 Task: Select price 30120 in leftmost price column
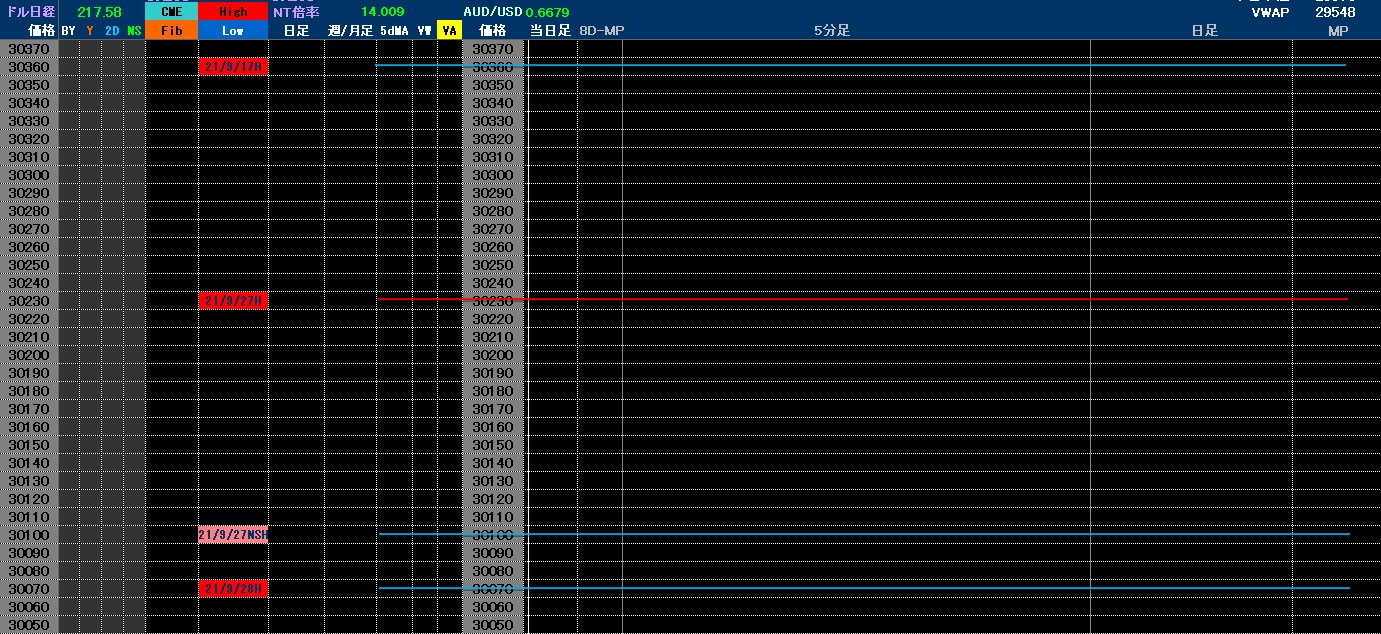[x=28, y=499]
